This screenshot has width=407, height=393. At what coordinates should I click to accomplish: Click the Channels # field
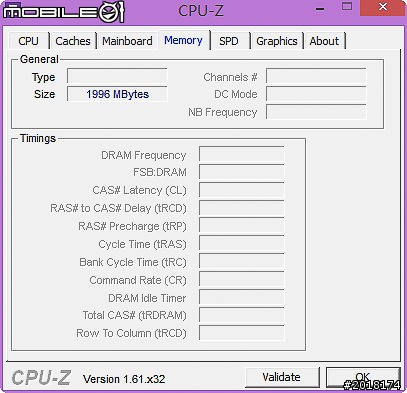click(x=316, y=76)
